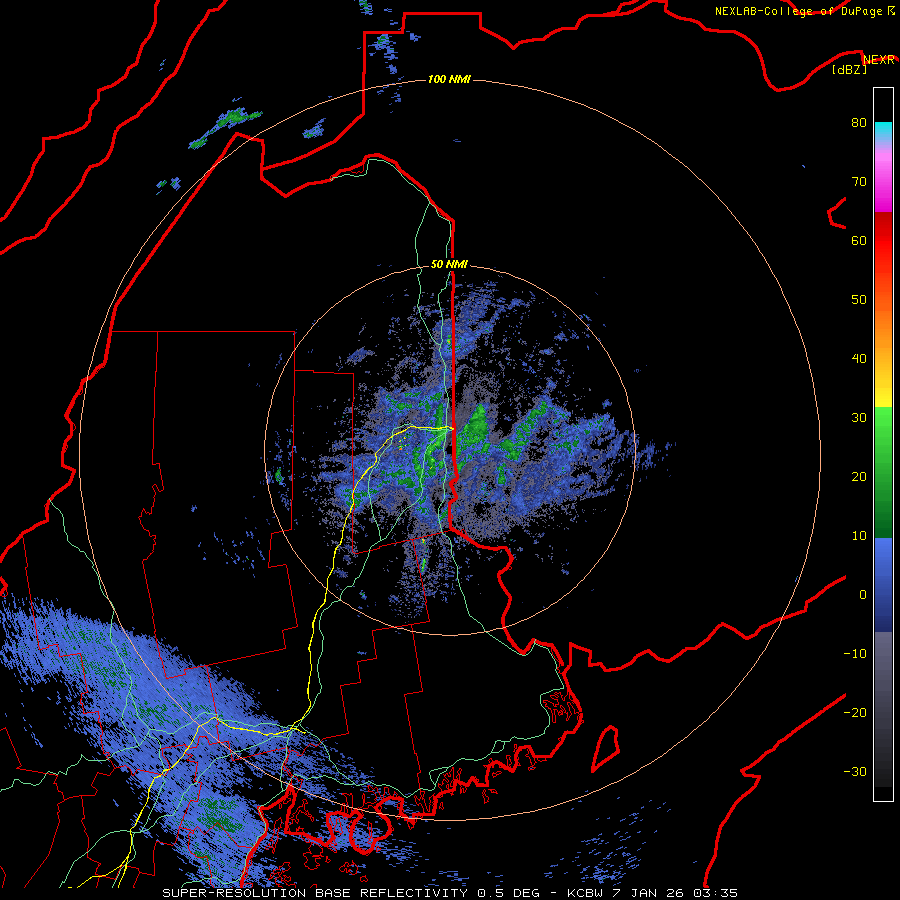Click the -30 value on the dBZ scale

(855, 772)
